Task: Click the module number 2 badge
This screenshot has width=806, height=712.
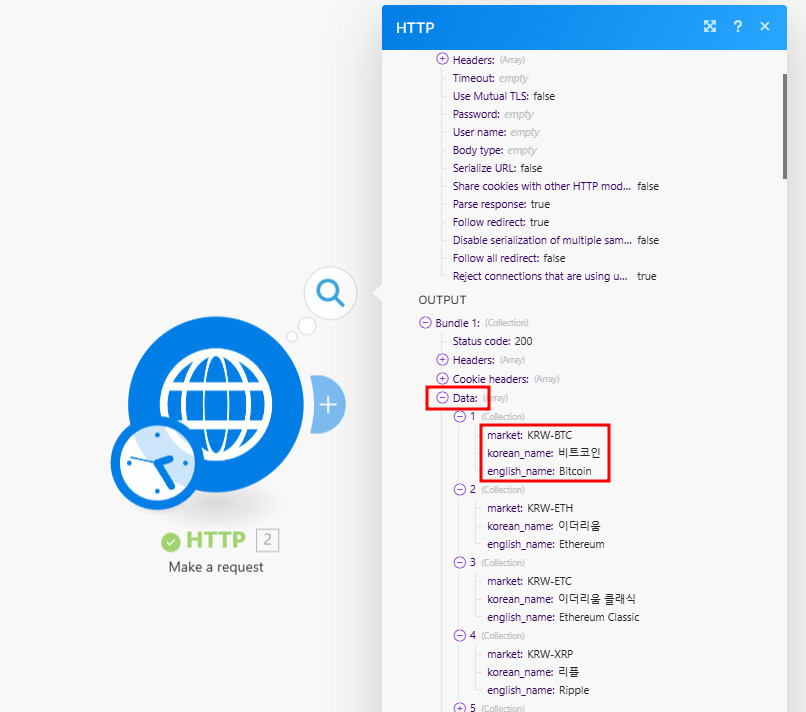Action: coord(267,540)
